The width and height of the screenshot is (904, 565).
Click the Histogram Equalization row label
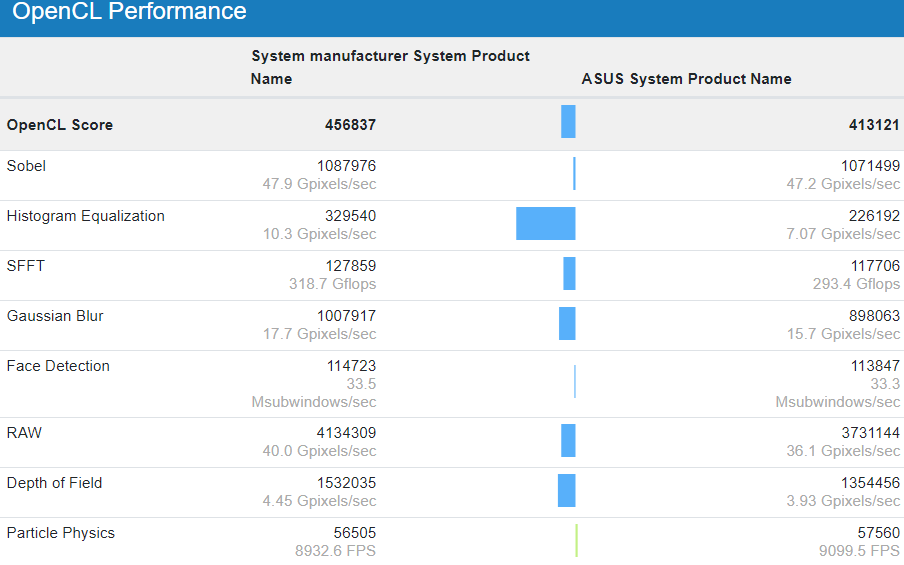85,216
